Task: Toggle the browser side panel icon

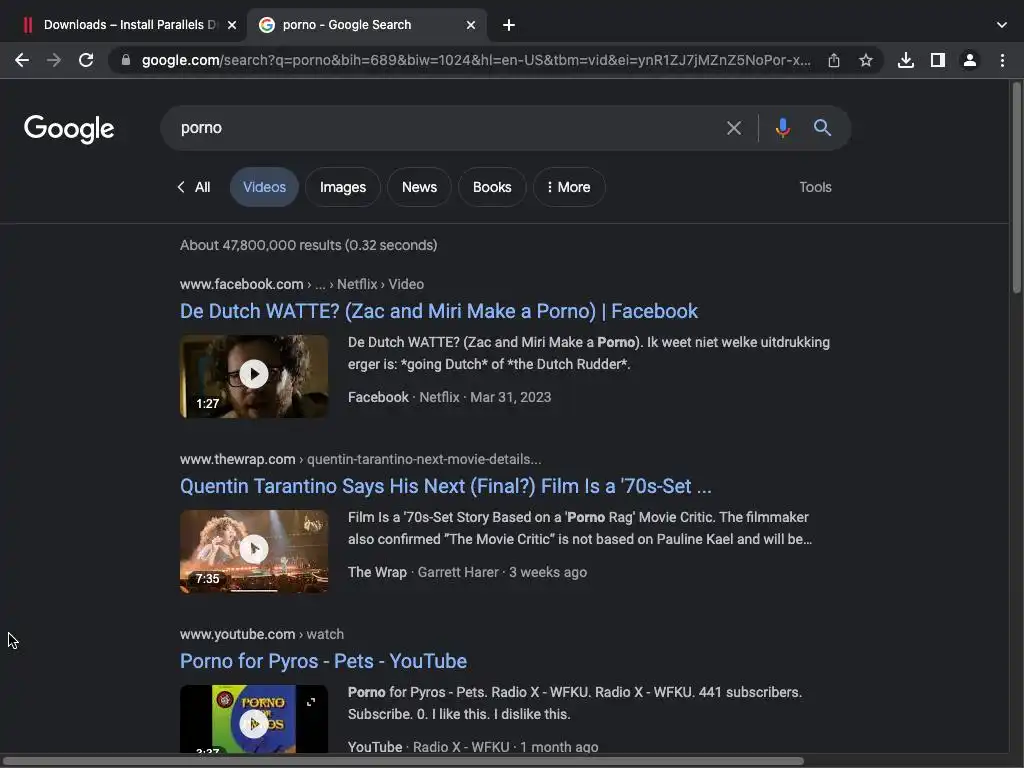Action: click(x=938, y=60)
